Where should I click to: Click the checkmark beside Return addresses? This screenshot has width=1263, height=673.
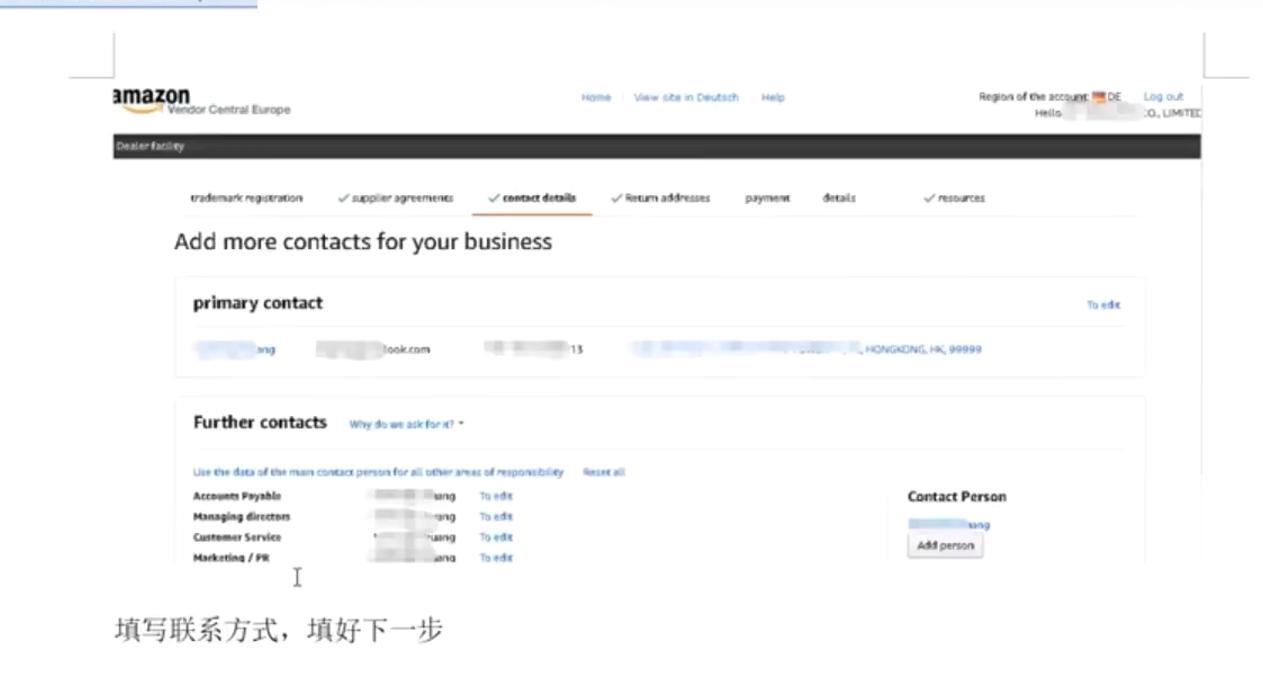(616, 198)
